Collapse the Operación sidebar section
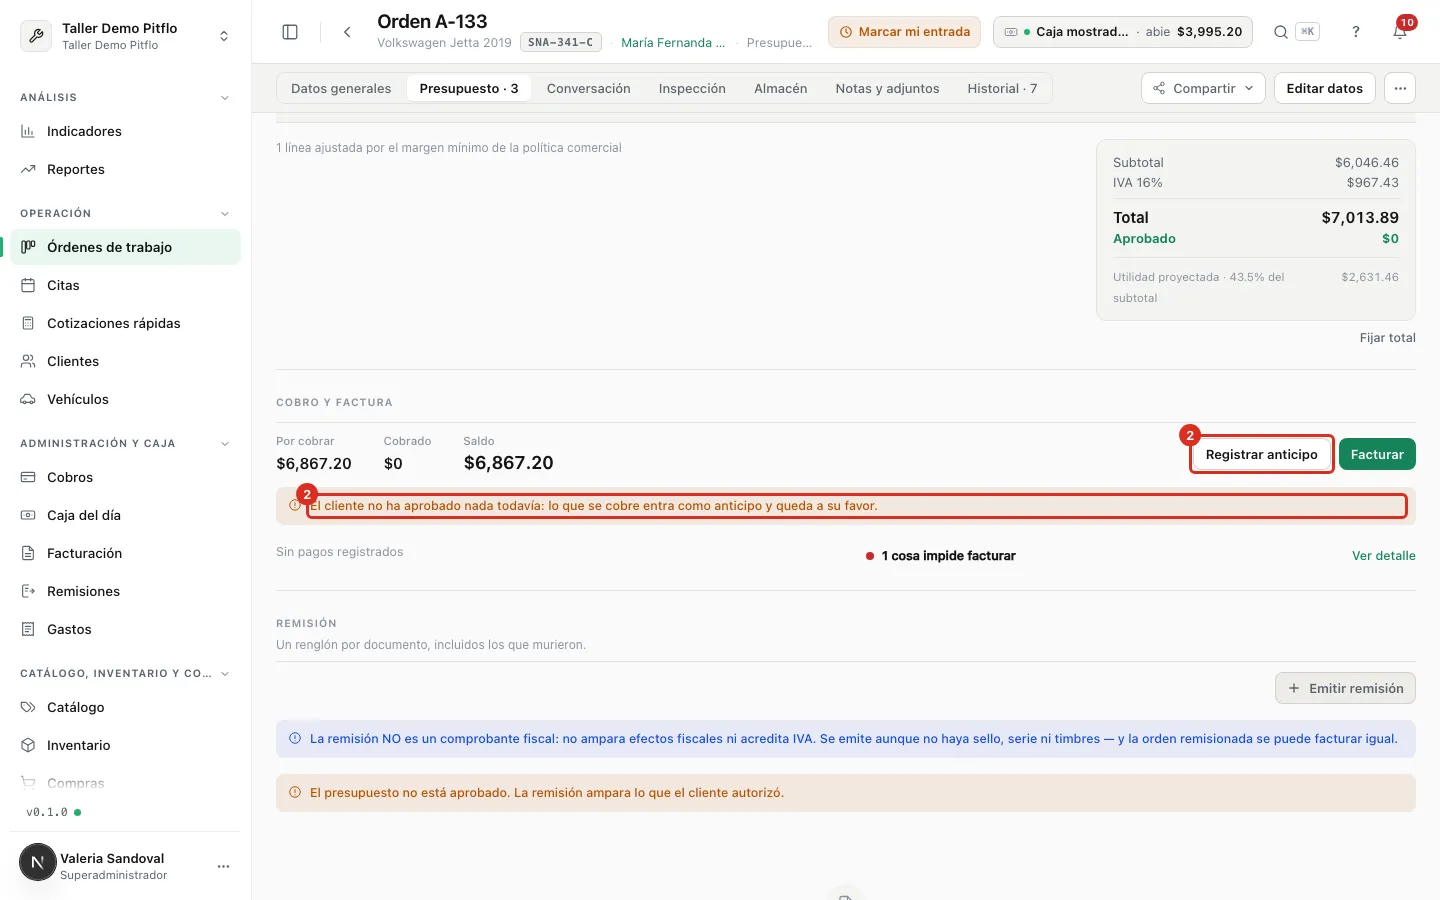This screenshot has width=1440, height=900. tap(225, 214)
